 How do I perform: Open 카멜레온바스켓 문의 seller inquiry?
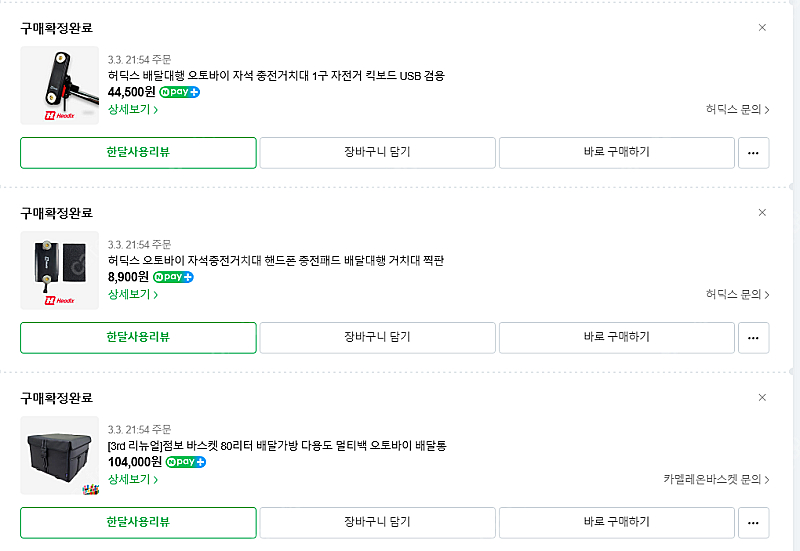(x=716, y=480)
